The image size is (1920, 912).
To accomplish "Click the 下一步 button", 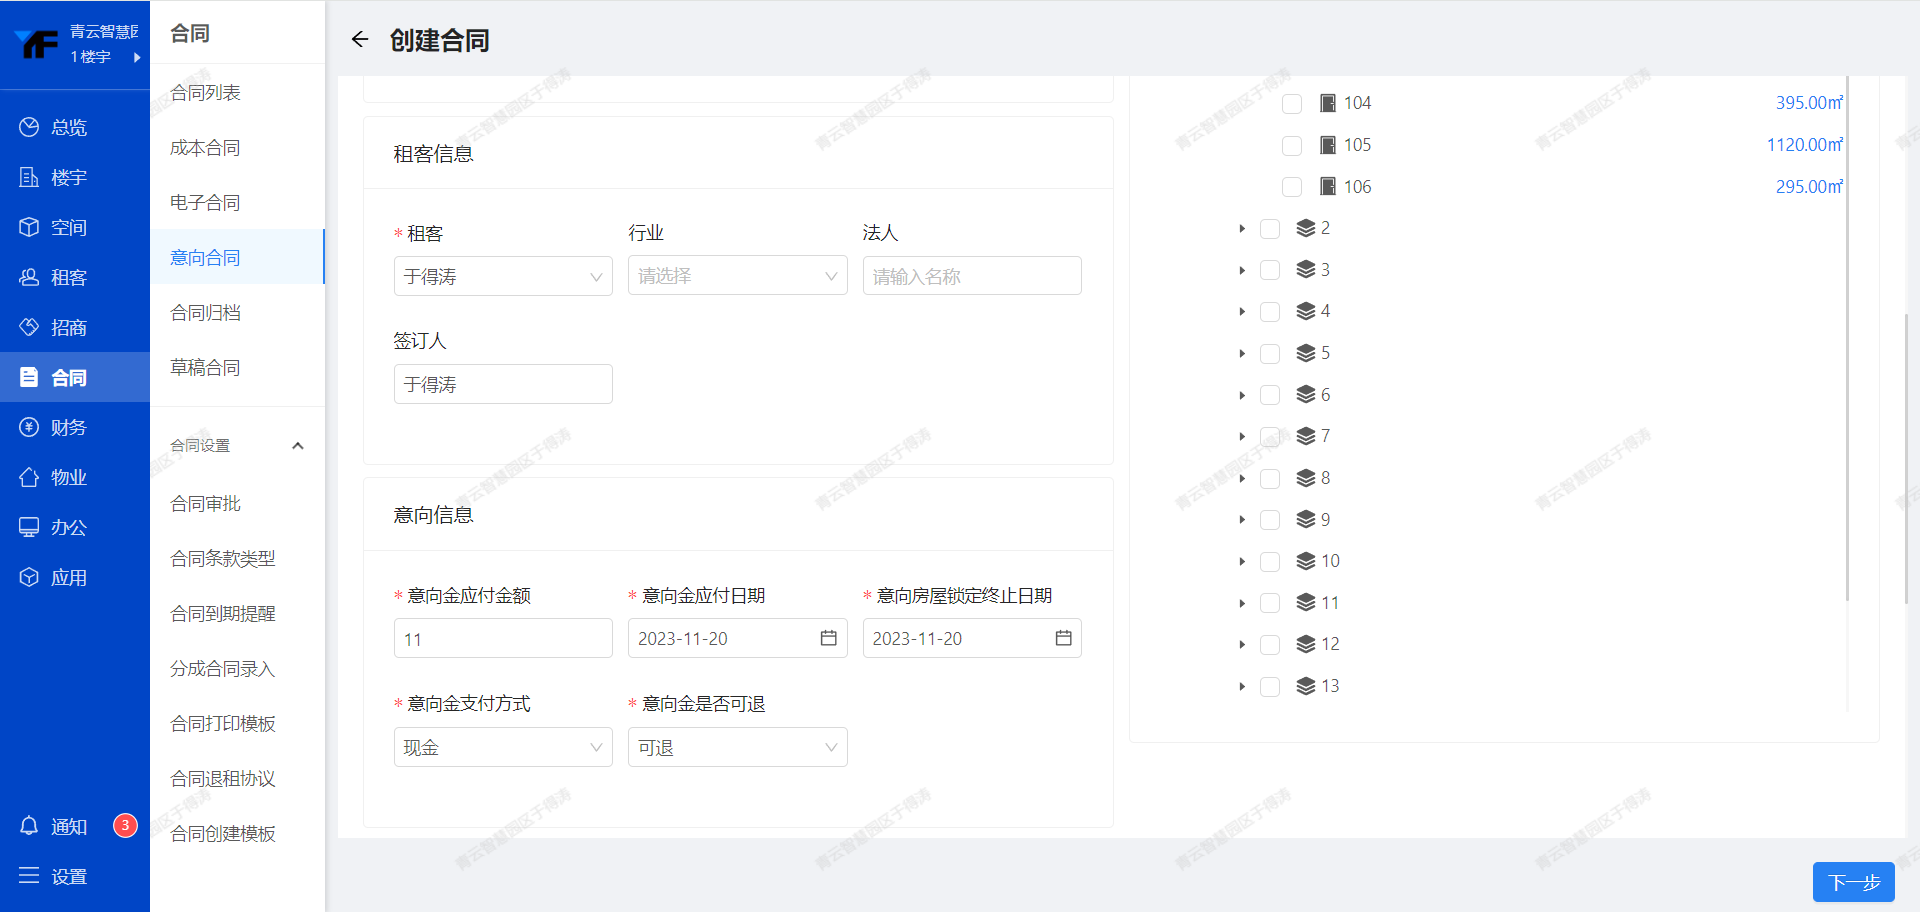I will tap(1853, 882).
